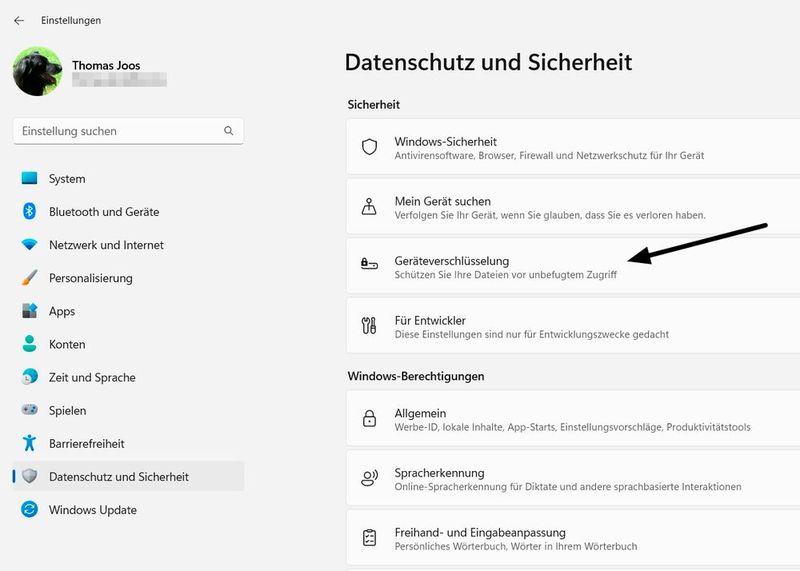This screenshot has height=571, width=800.
Task: Navigate to Konten
Action: 128,344
